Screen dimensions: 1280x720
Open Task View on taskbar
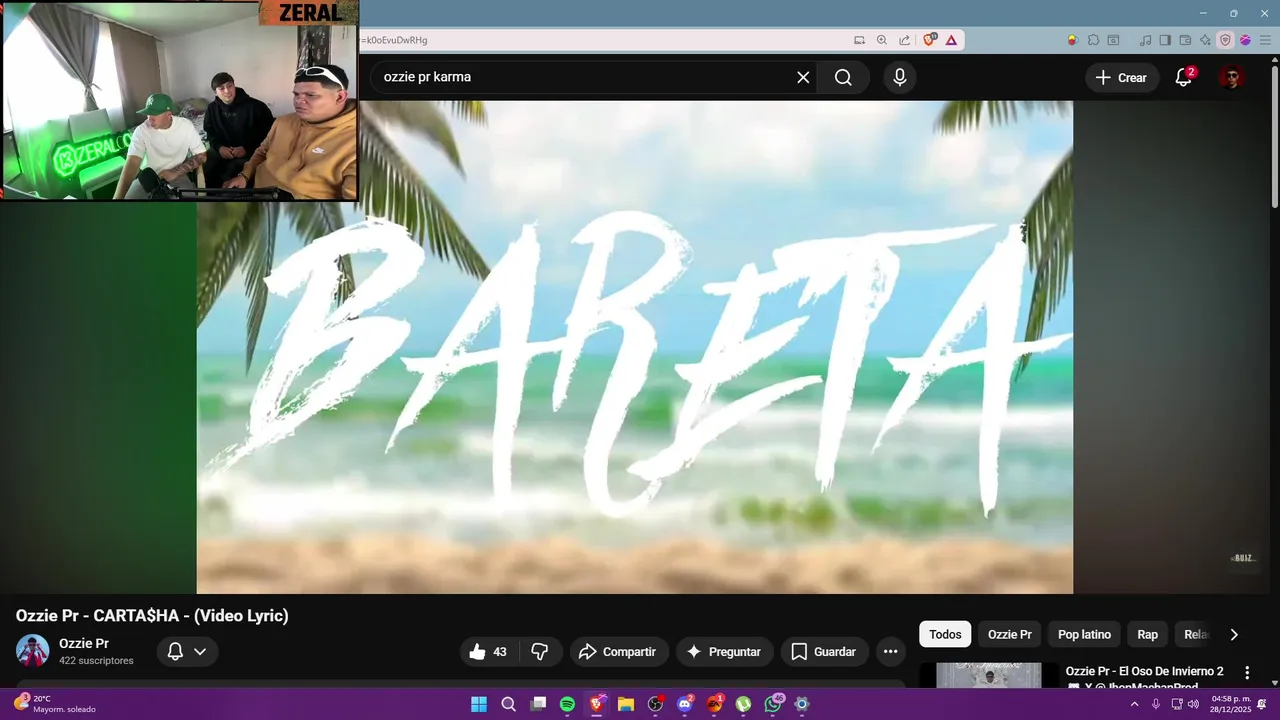(x=538, y=704)
